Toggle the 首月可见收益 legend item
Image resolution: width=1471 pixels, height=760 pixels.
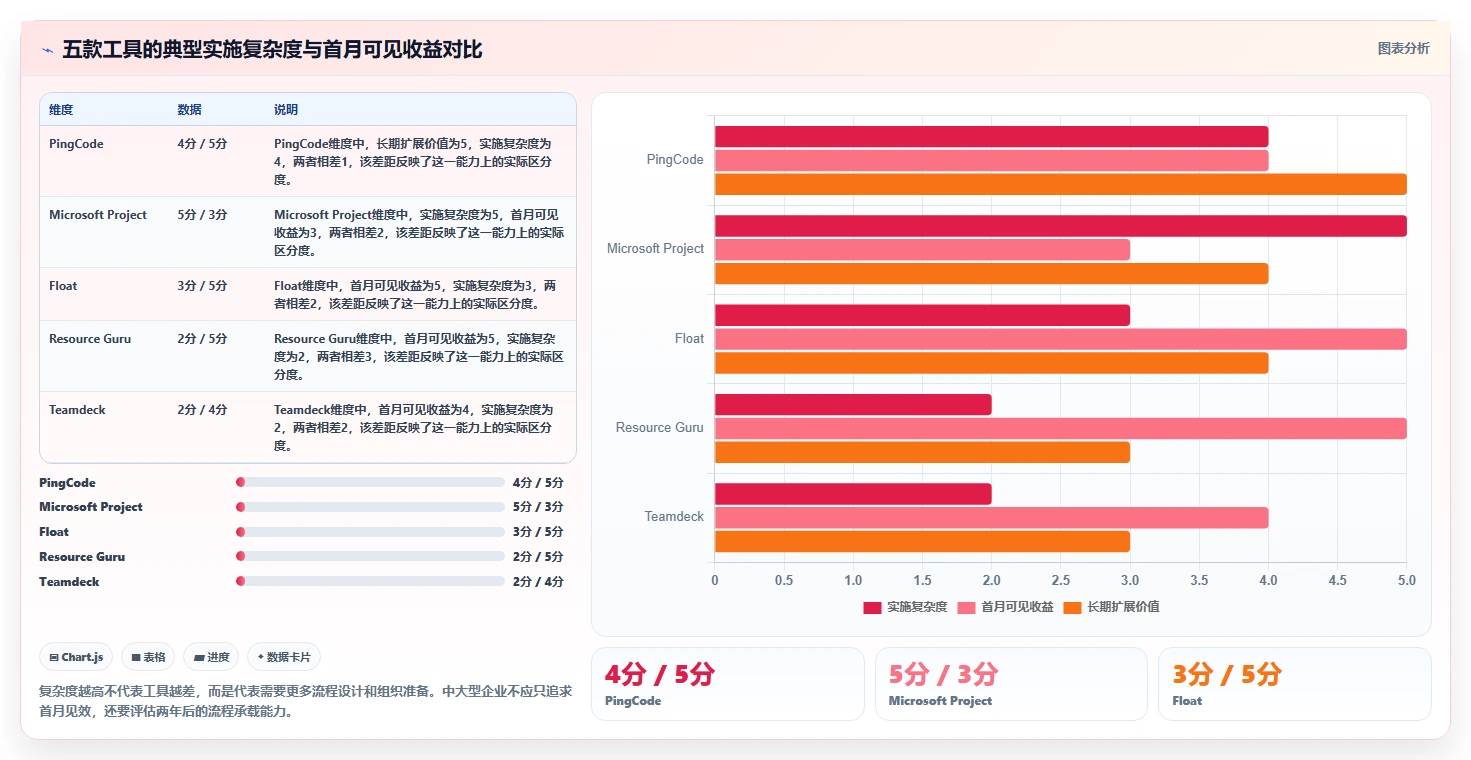pos(1005,607)
